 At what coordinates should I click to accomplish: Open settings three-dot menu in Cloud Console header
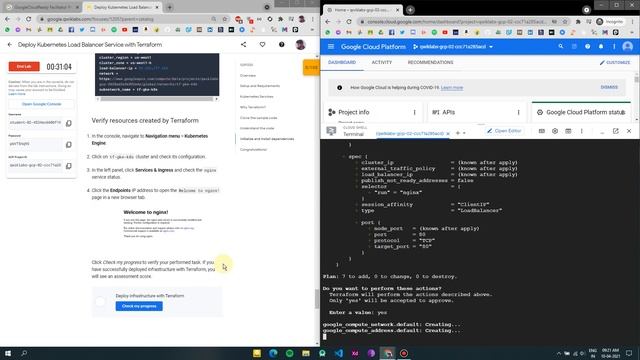point(614,47)
